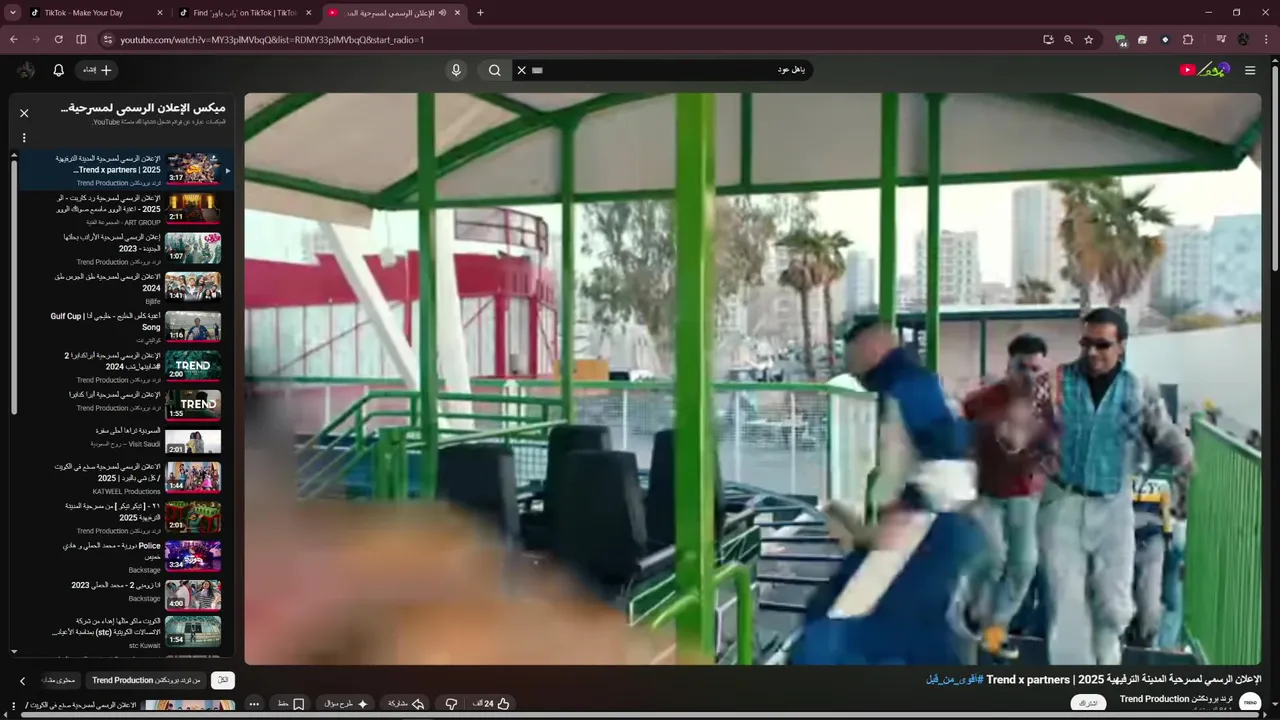Bookmark this page star icon
The image size is (1280, 720).
(x=1089, y=40)
